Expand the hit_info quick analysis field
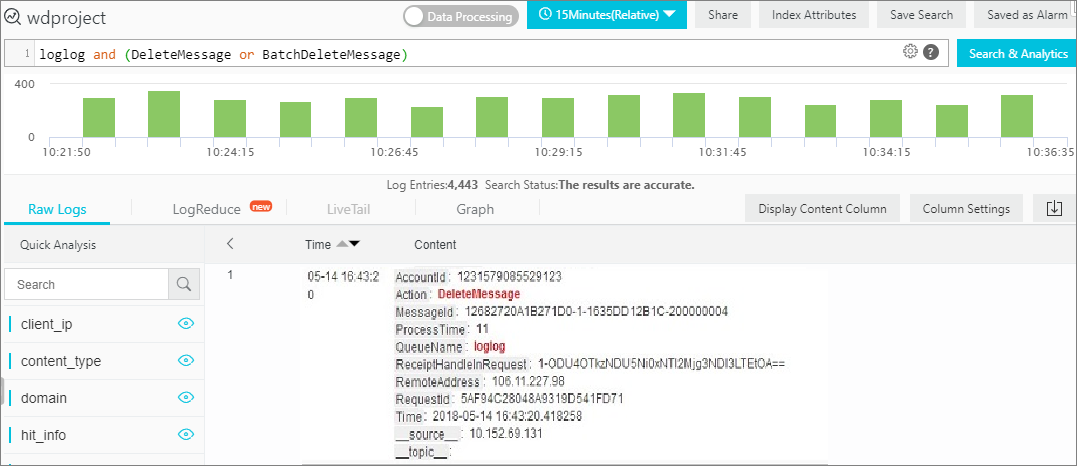This screenshot has height=466, width=1077. [x=43, y=435]
